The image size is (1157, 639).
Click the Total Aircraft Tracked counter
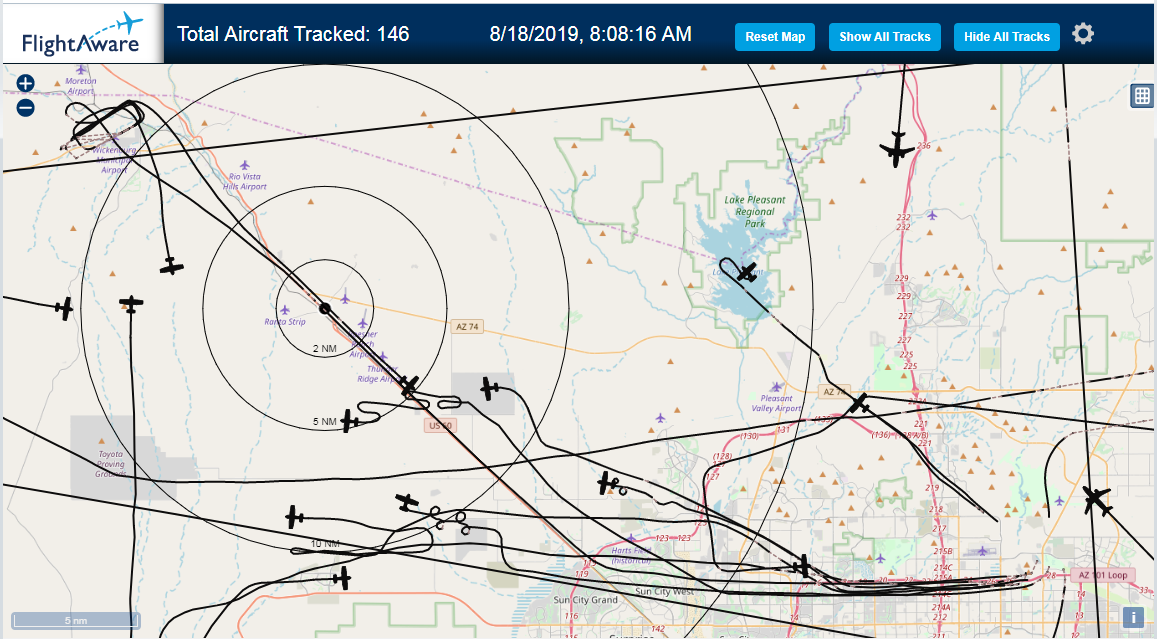tap(293, 34)
